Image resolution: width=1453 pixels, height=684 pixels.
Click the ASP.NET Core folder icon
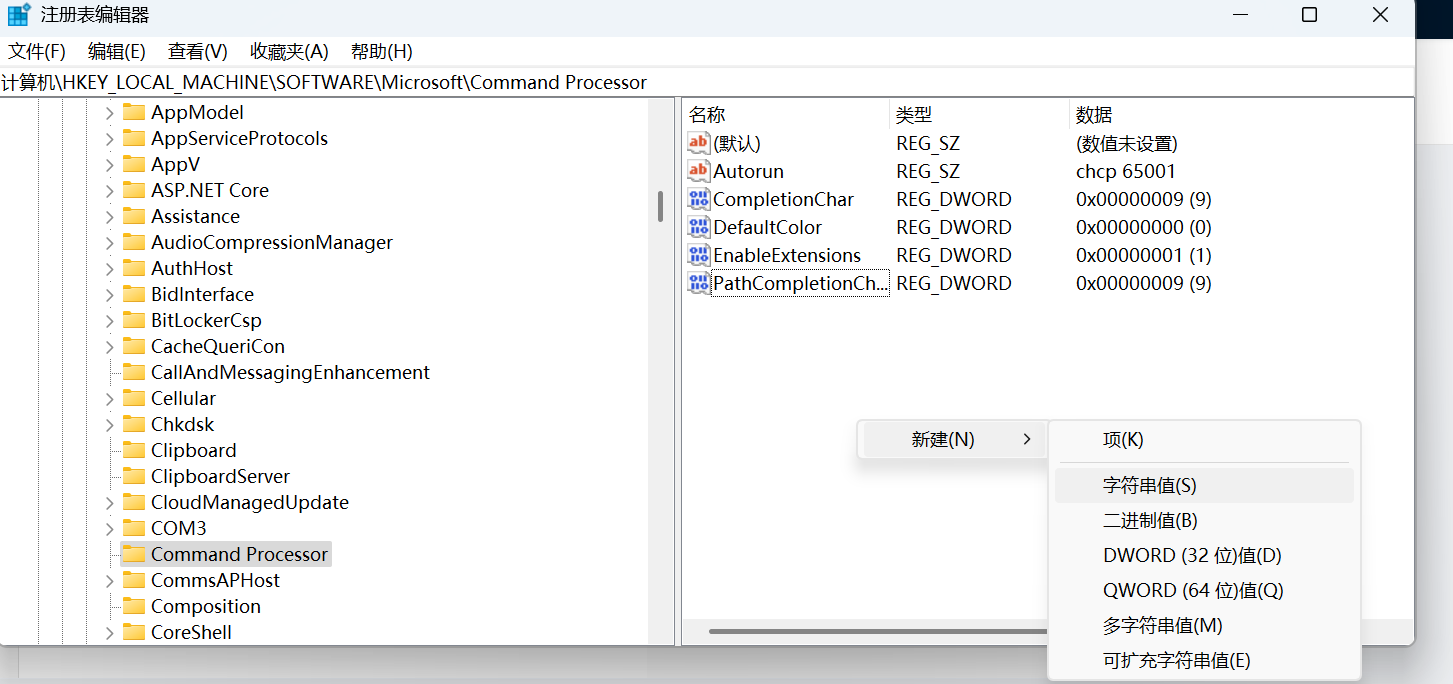tap(134, 190)
